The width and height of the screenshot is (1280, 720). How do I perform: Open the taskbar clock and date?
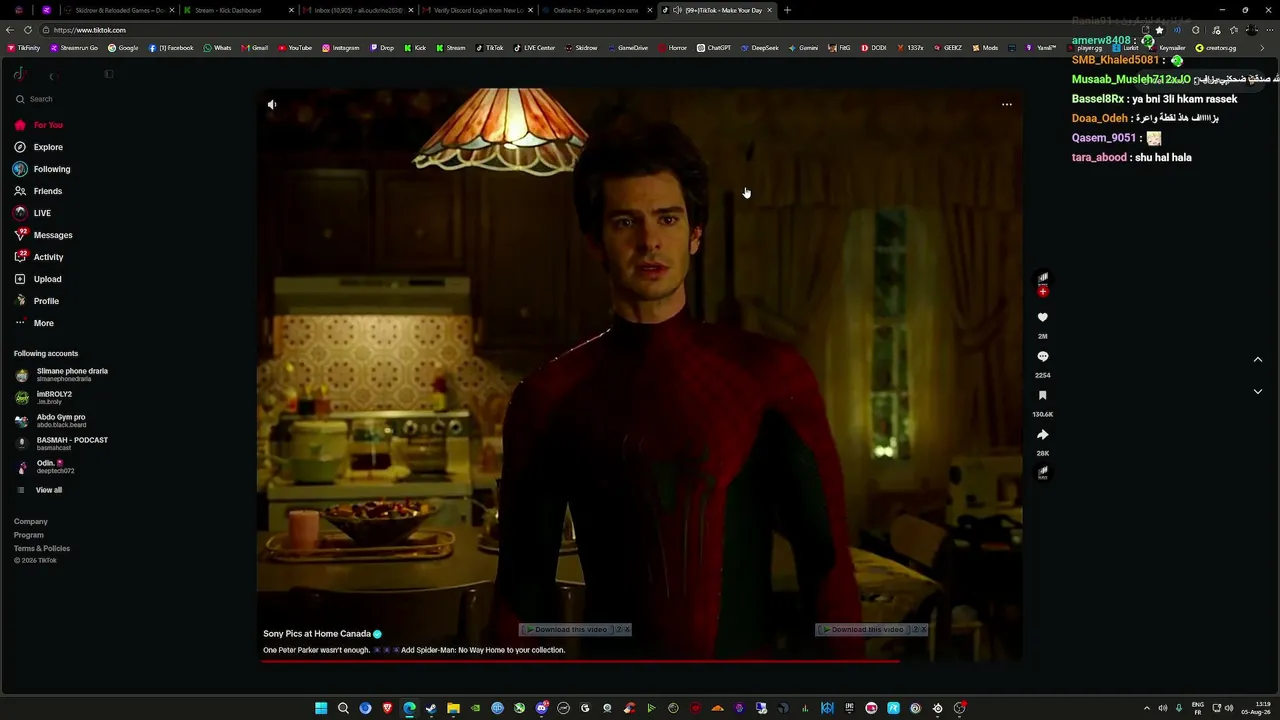(x=1257, y=708)
